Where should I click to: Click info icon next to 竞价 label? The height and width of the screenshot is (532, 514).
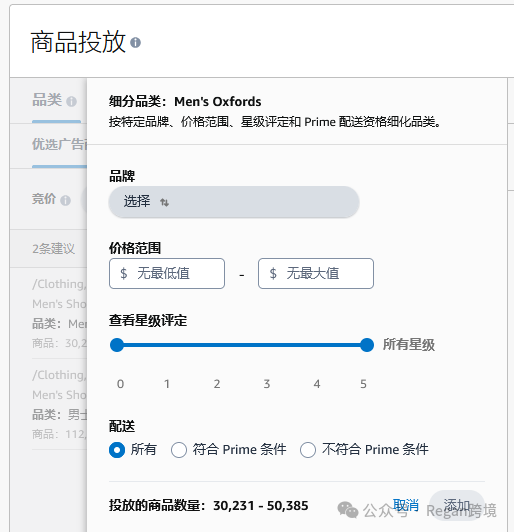coord(65,201)
